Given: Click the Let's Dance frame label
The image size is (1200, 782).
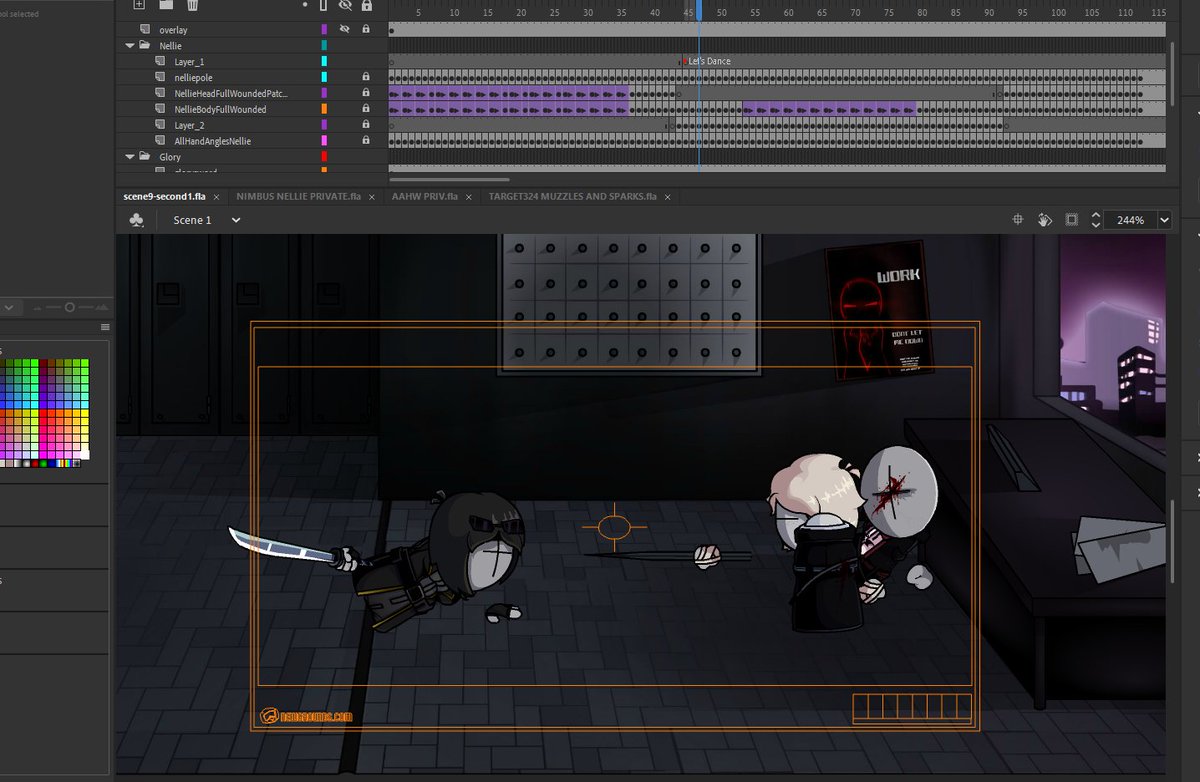Looking at the screenshot, I should coord(709,61).
